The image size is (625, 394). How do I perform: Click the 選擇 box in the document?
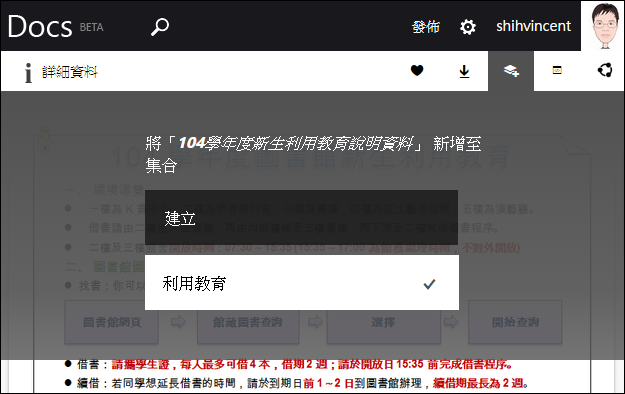click(x=383, y=322)
